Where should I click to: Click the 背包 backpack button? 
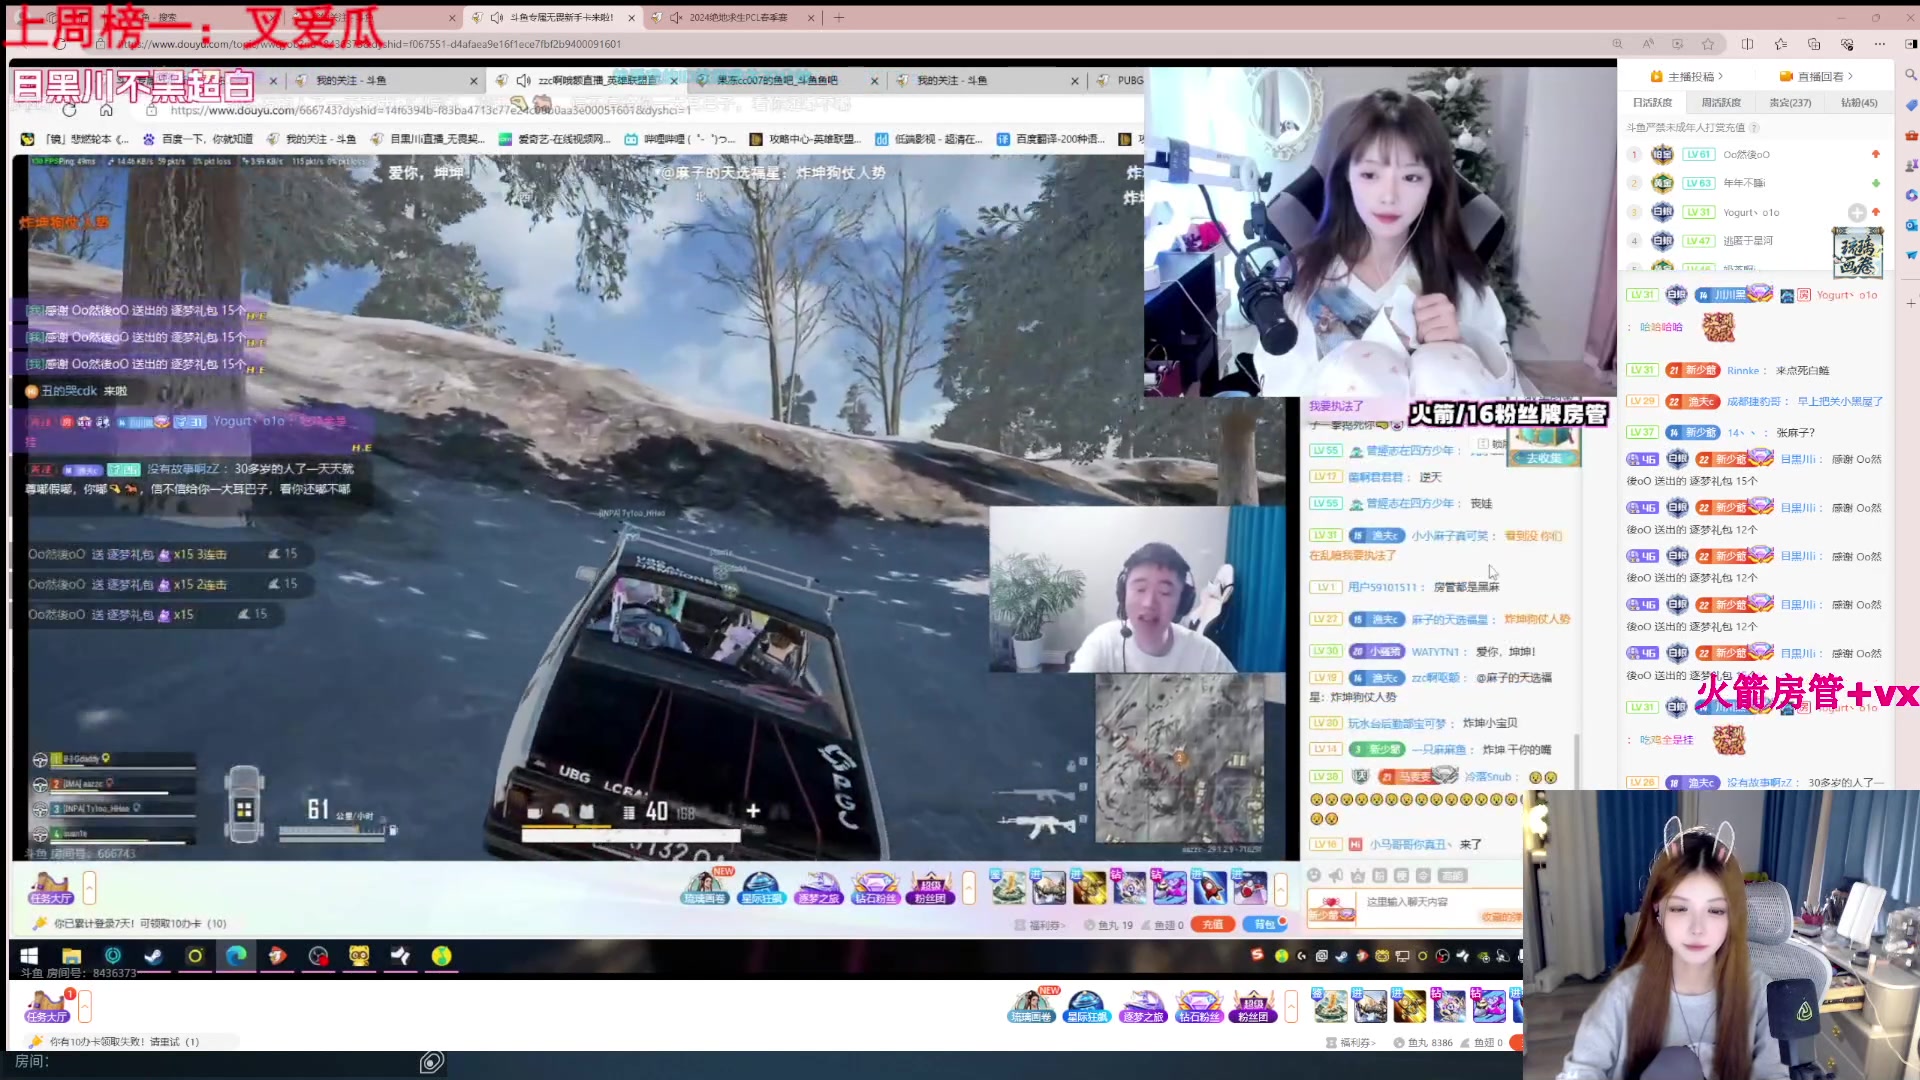1264,925
